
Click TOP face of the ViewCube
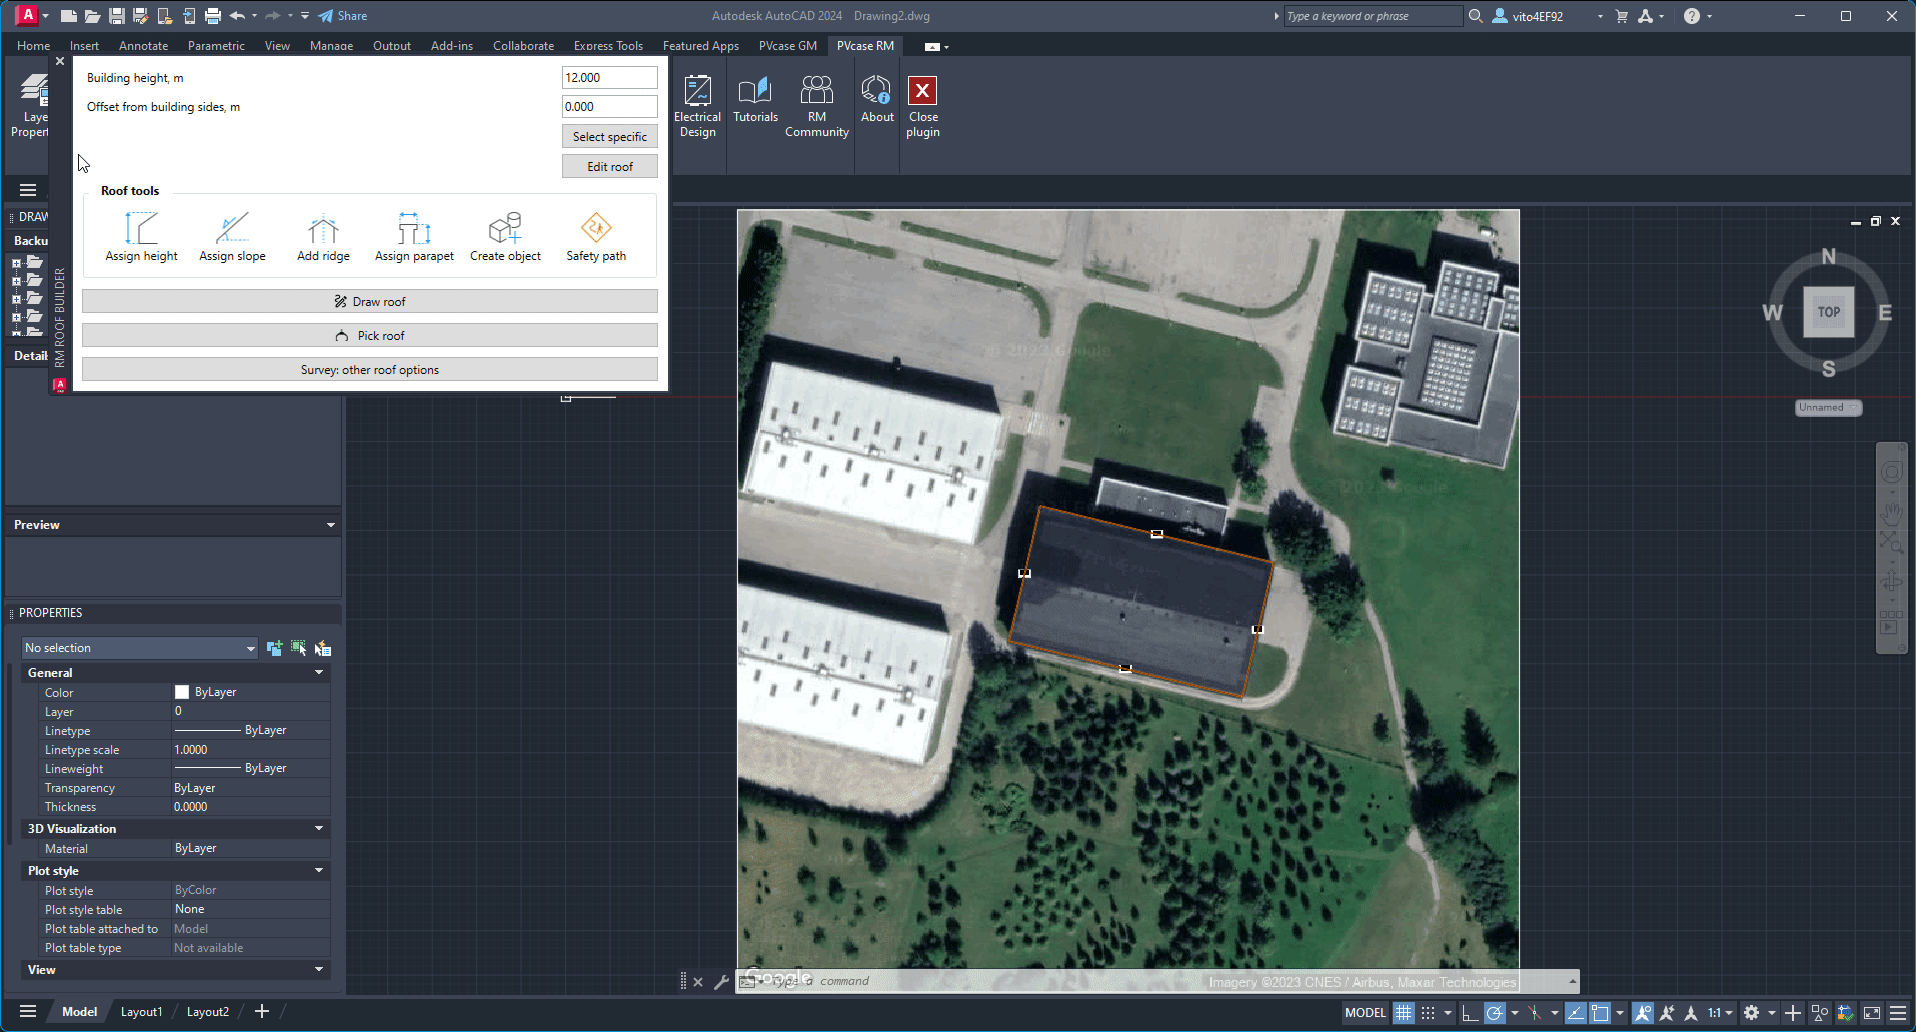point(1828,312)
